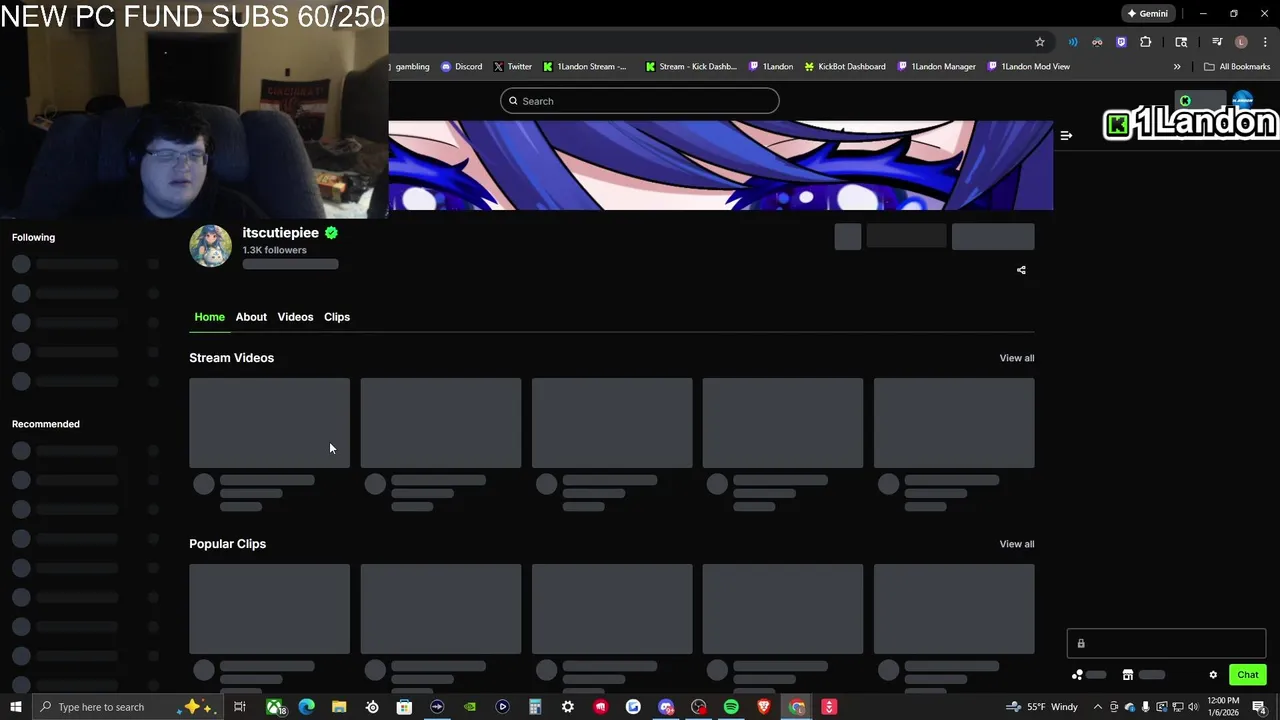Open the KickBot Dashboard bookmark
Image resolution: width=1280 pixels, height=720 pixels.
coord(845,67)
